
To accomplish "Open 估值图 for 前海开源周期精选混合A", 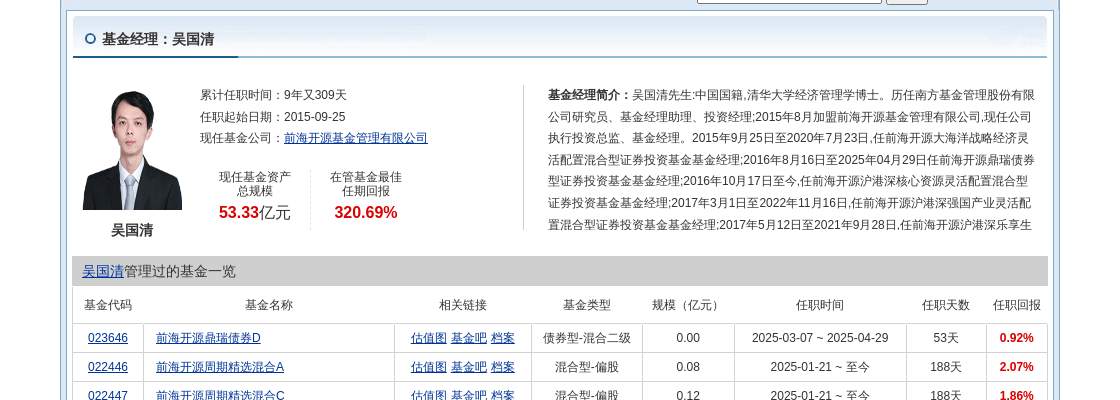I will [429, 367].
